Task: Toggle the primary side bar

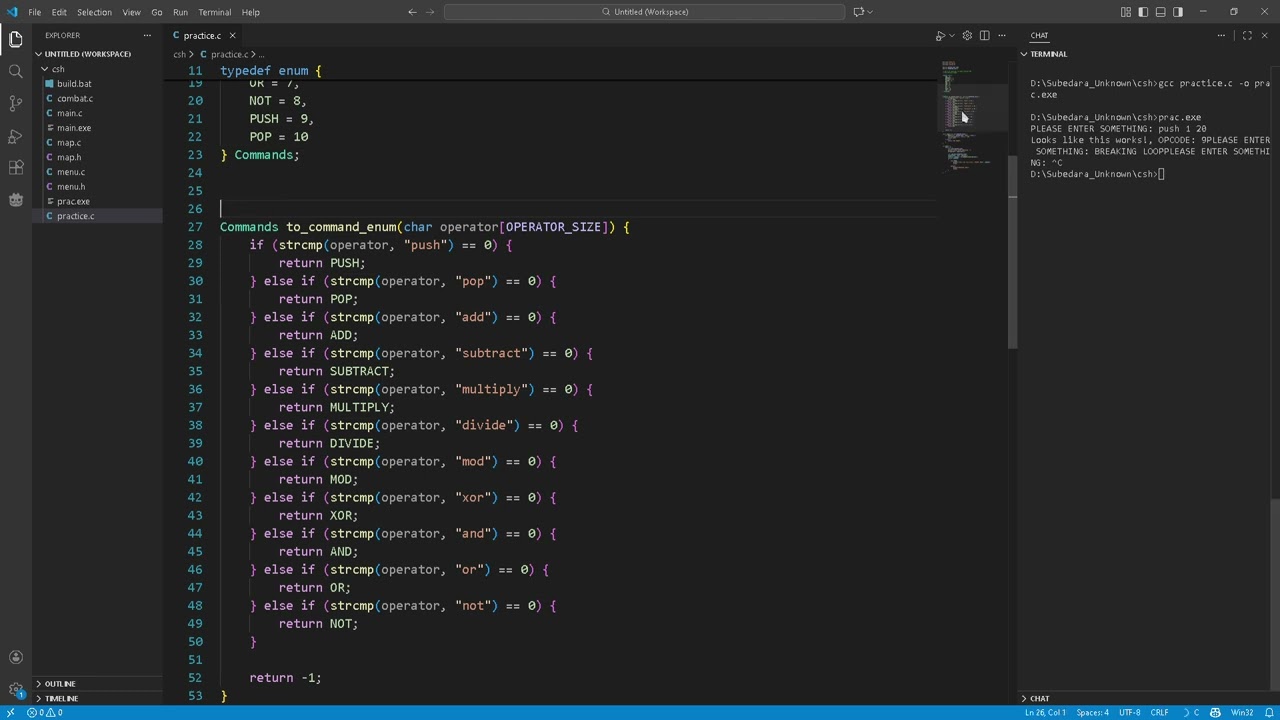Action: (1143, 12)
